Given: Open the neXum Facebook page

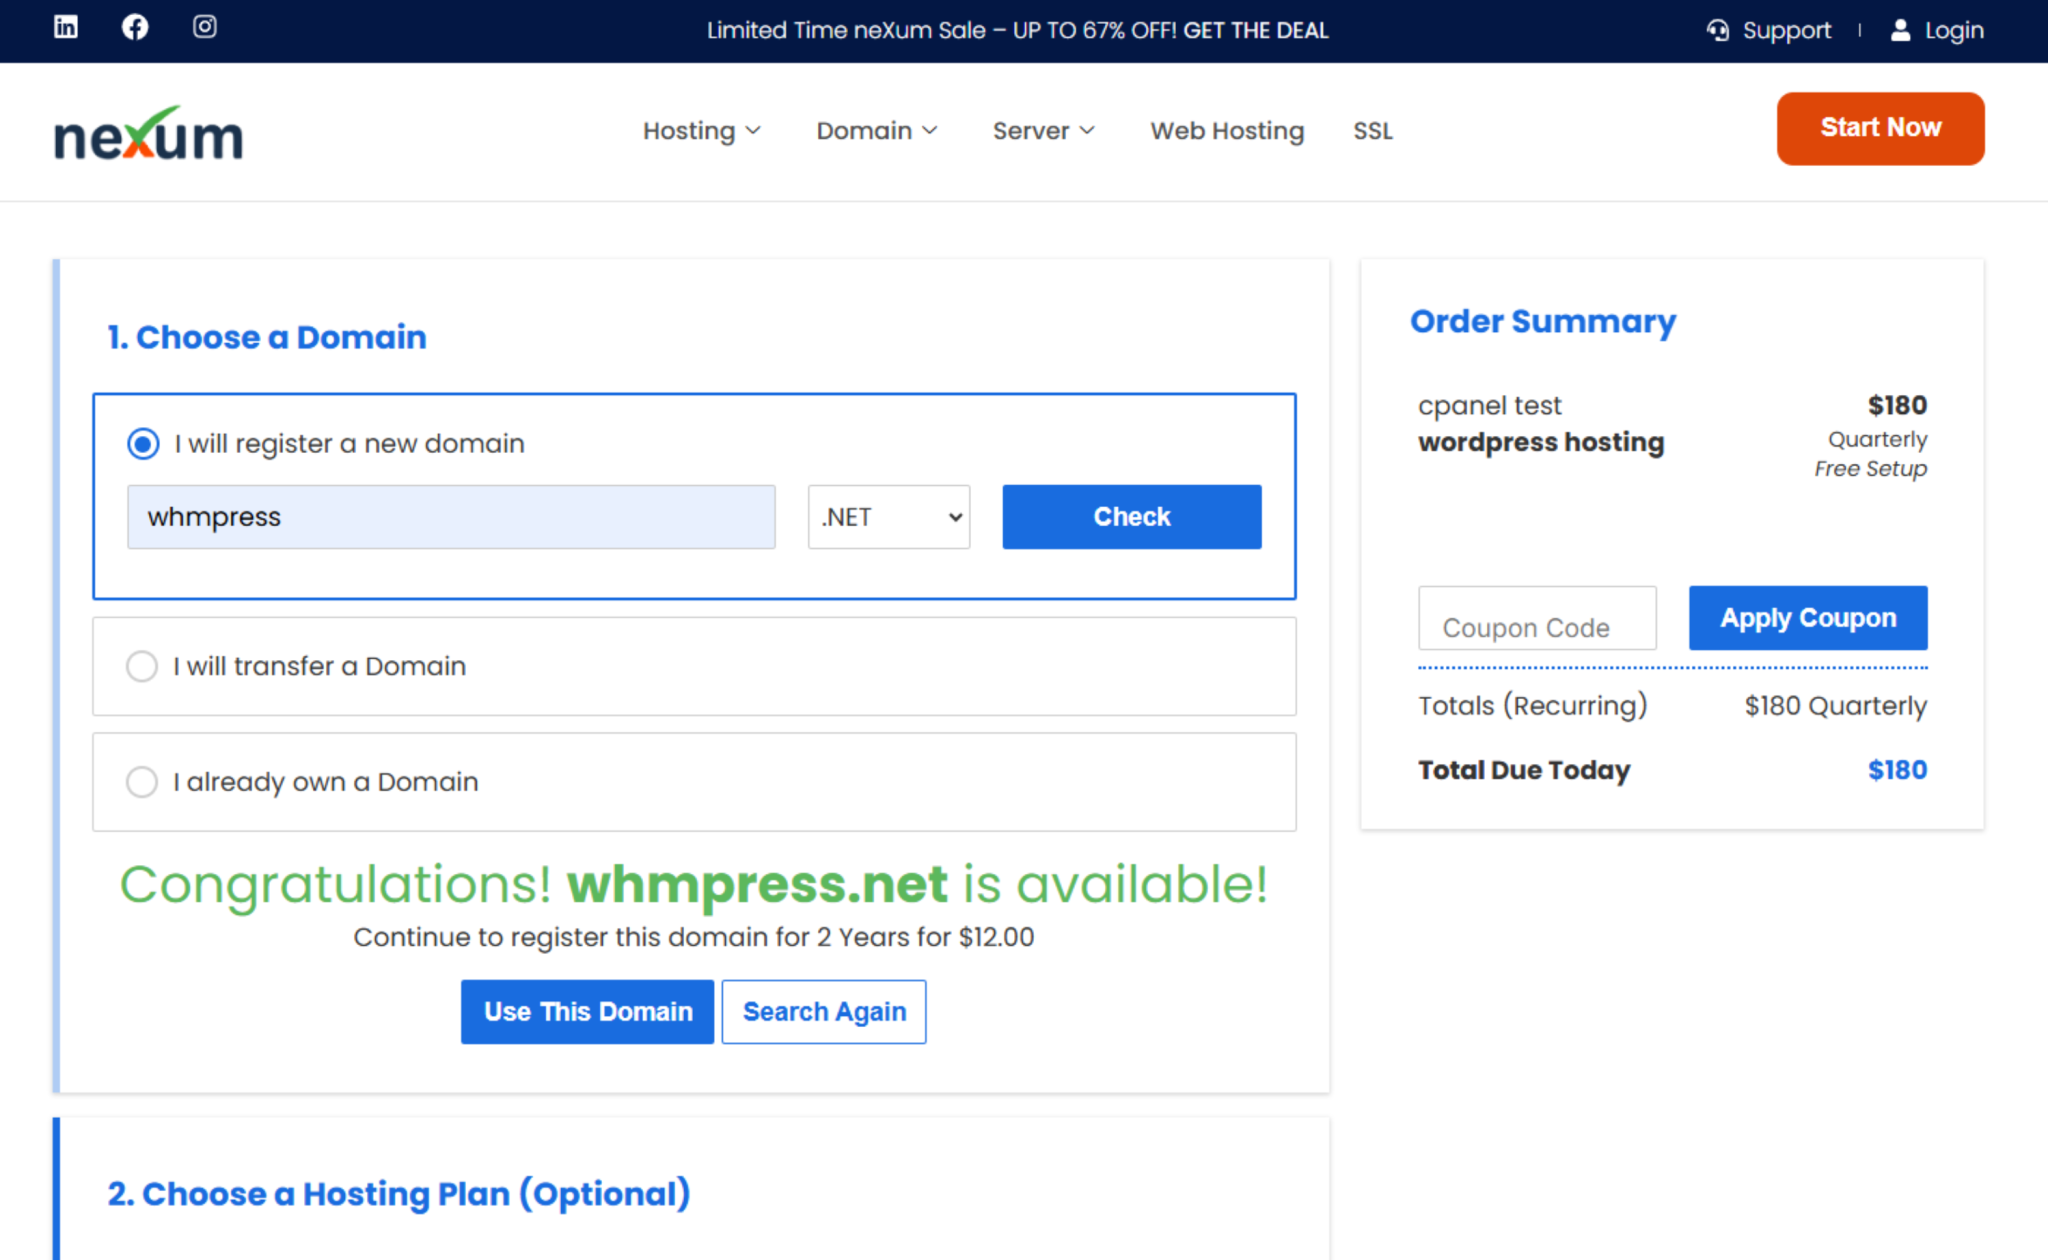Looking at the screenshot, I should [x=134, y=27].
